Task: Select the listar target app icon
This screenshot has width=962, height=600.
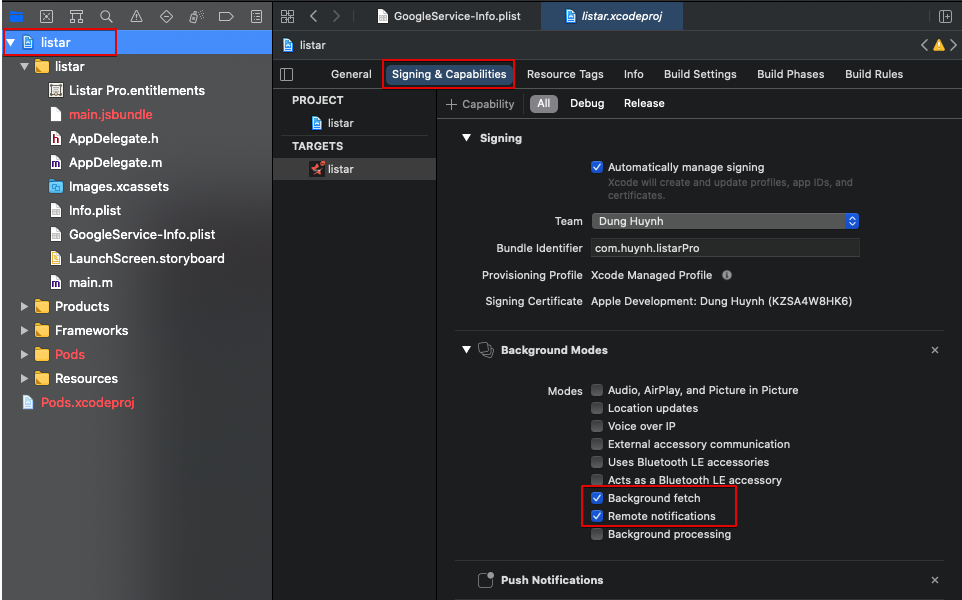Action: 317,169
